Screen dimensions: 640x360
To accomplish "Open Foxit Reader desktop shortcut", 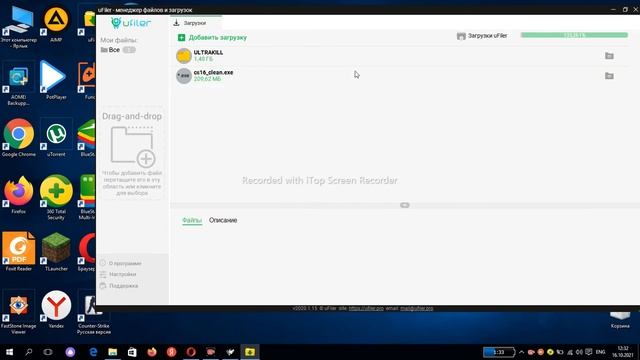I will (x=18, y=252).
